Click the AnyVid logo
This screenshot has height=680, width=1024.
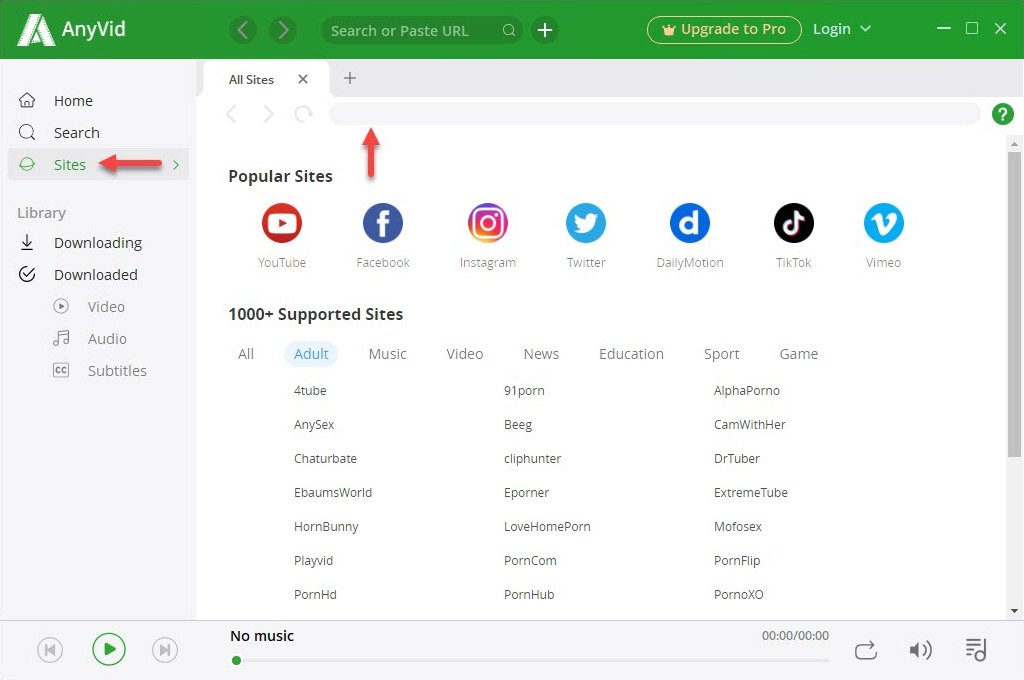[71, 29]
